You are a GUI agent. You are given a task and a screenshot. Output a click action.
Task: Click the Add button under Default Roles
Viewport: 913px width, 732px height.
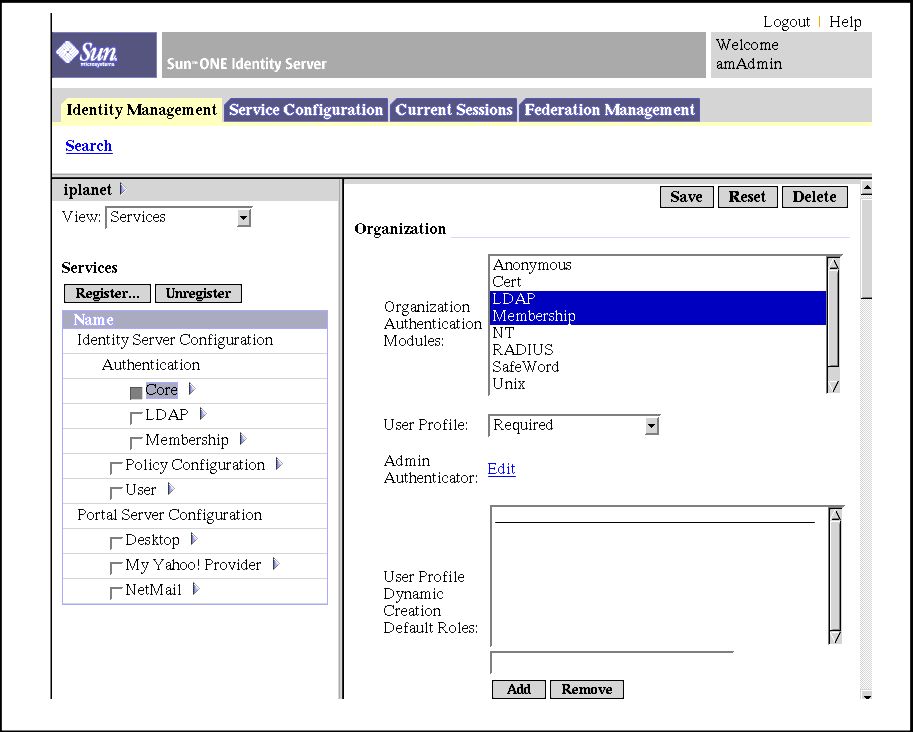point(519,689)
